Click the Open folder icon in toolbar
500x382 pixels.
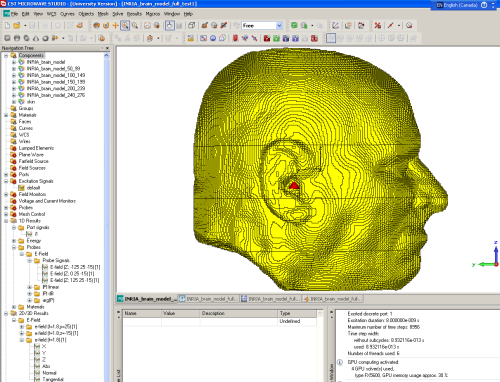[16, 25]
